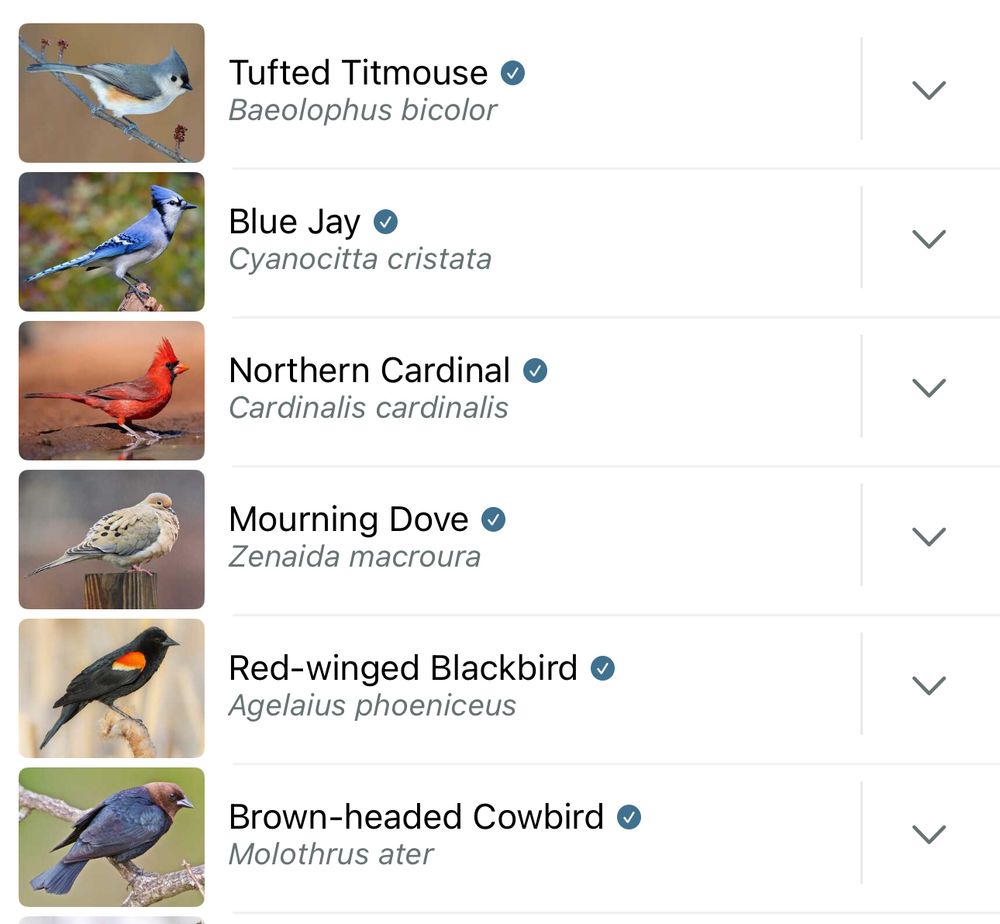Viewport: 1000px width, 924px height.
Task: Expand the Mourning Dove row chevron
Action: [929, 536]
